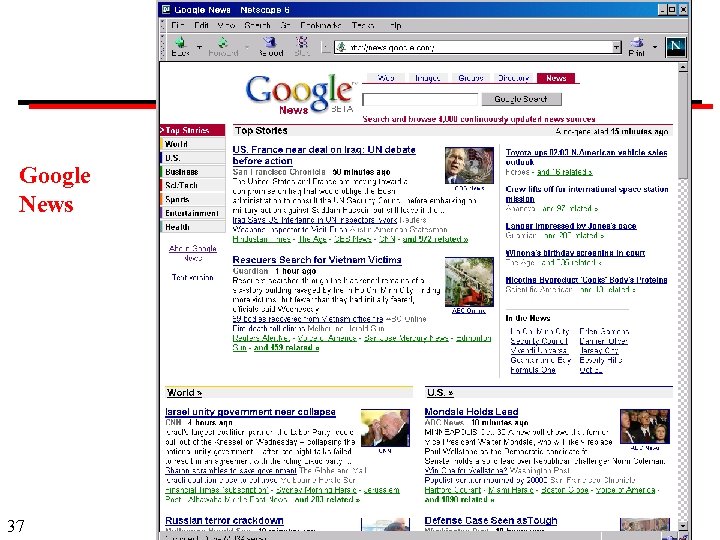This screenshot has height=540, width=720.
Task: Switch to the Groups search tab
Action: (x=471, y=78)
